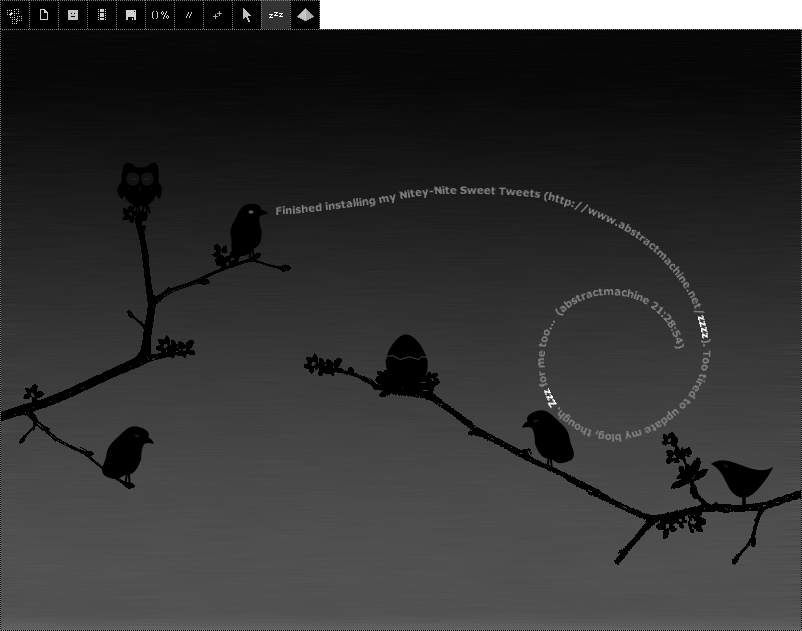Click the sleeping owl silhouette

[141, 182]
